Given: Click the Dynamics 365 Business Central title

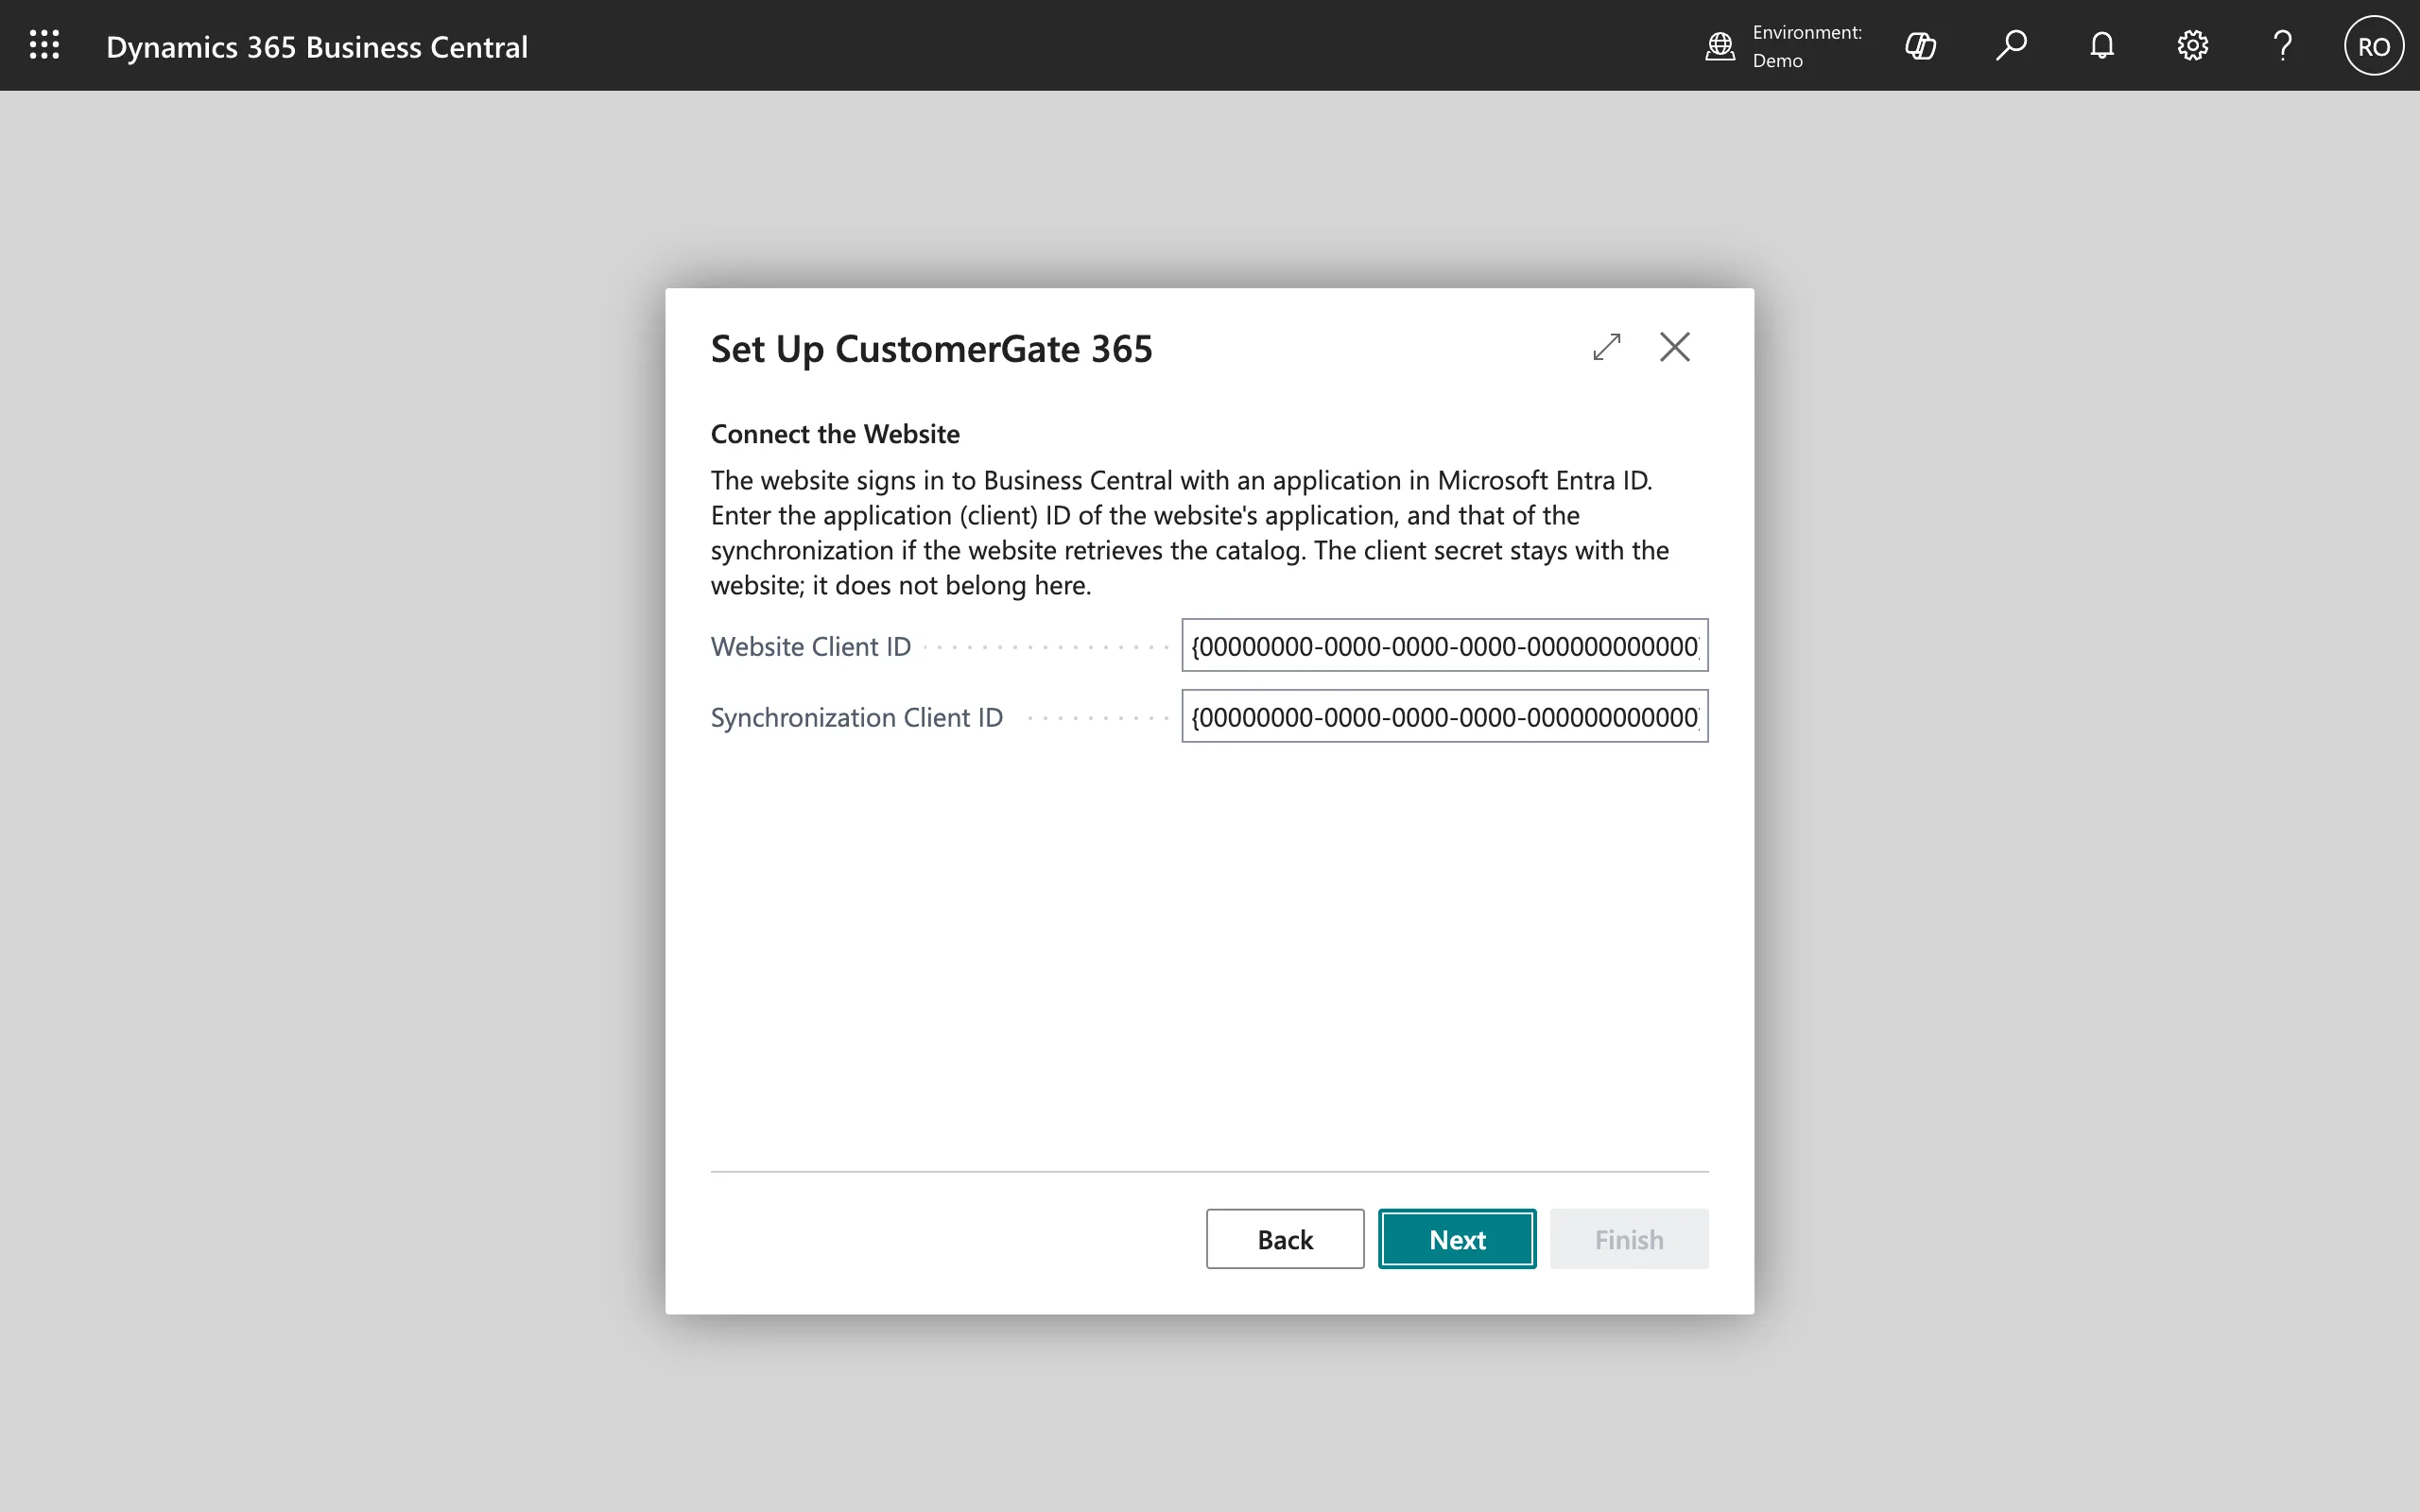Looking at the screenshot, I should (317, 47).
